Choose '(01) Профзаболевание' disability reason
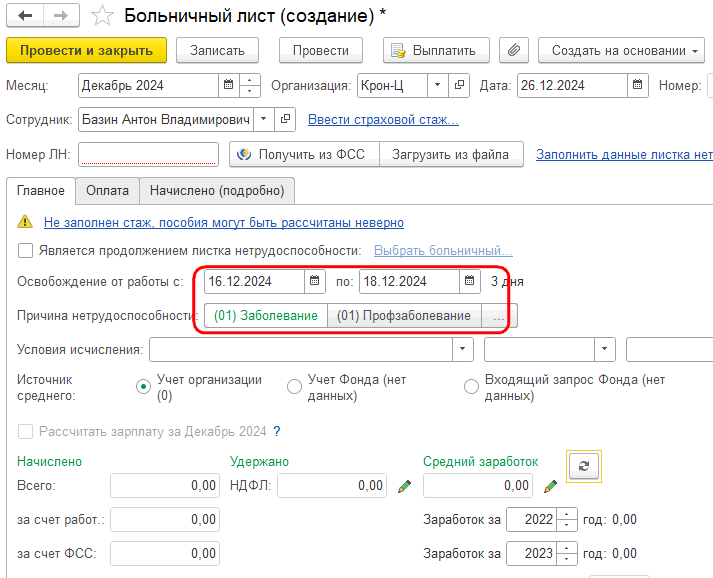The image size is (713, 578). [x=404, y=316]
